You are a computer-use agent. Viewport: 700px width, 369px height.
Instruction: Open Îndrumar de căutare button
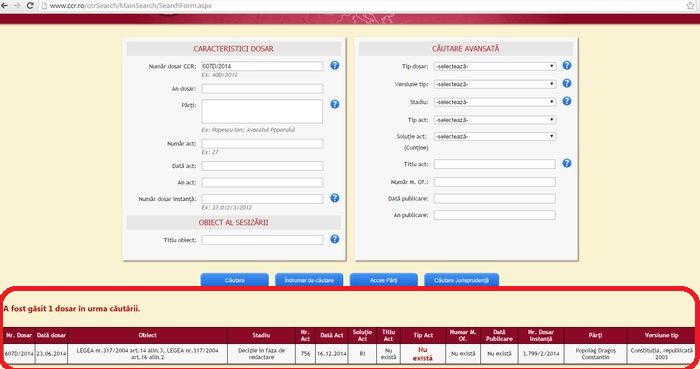(309, 280)
